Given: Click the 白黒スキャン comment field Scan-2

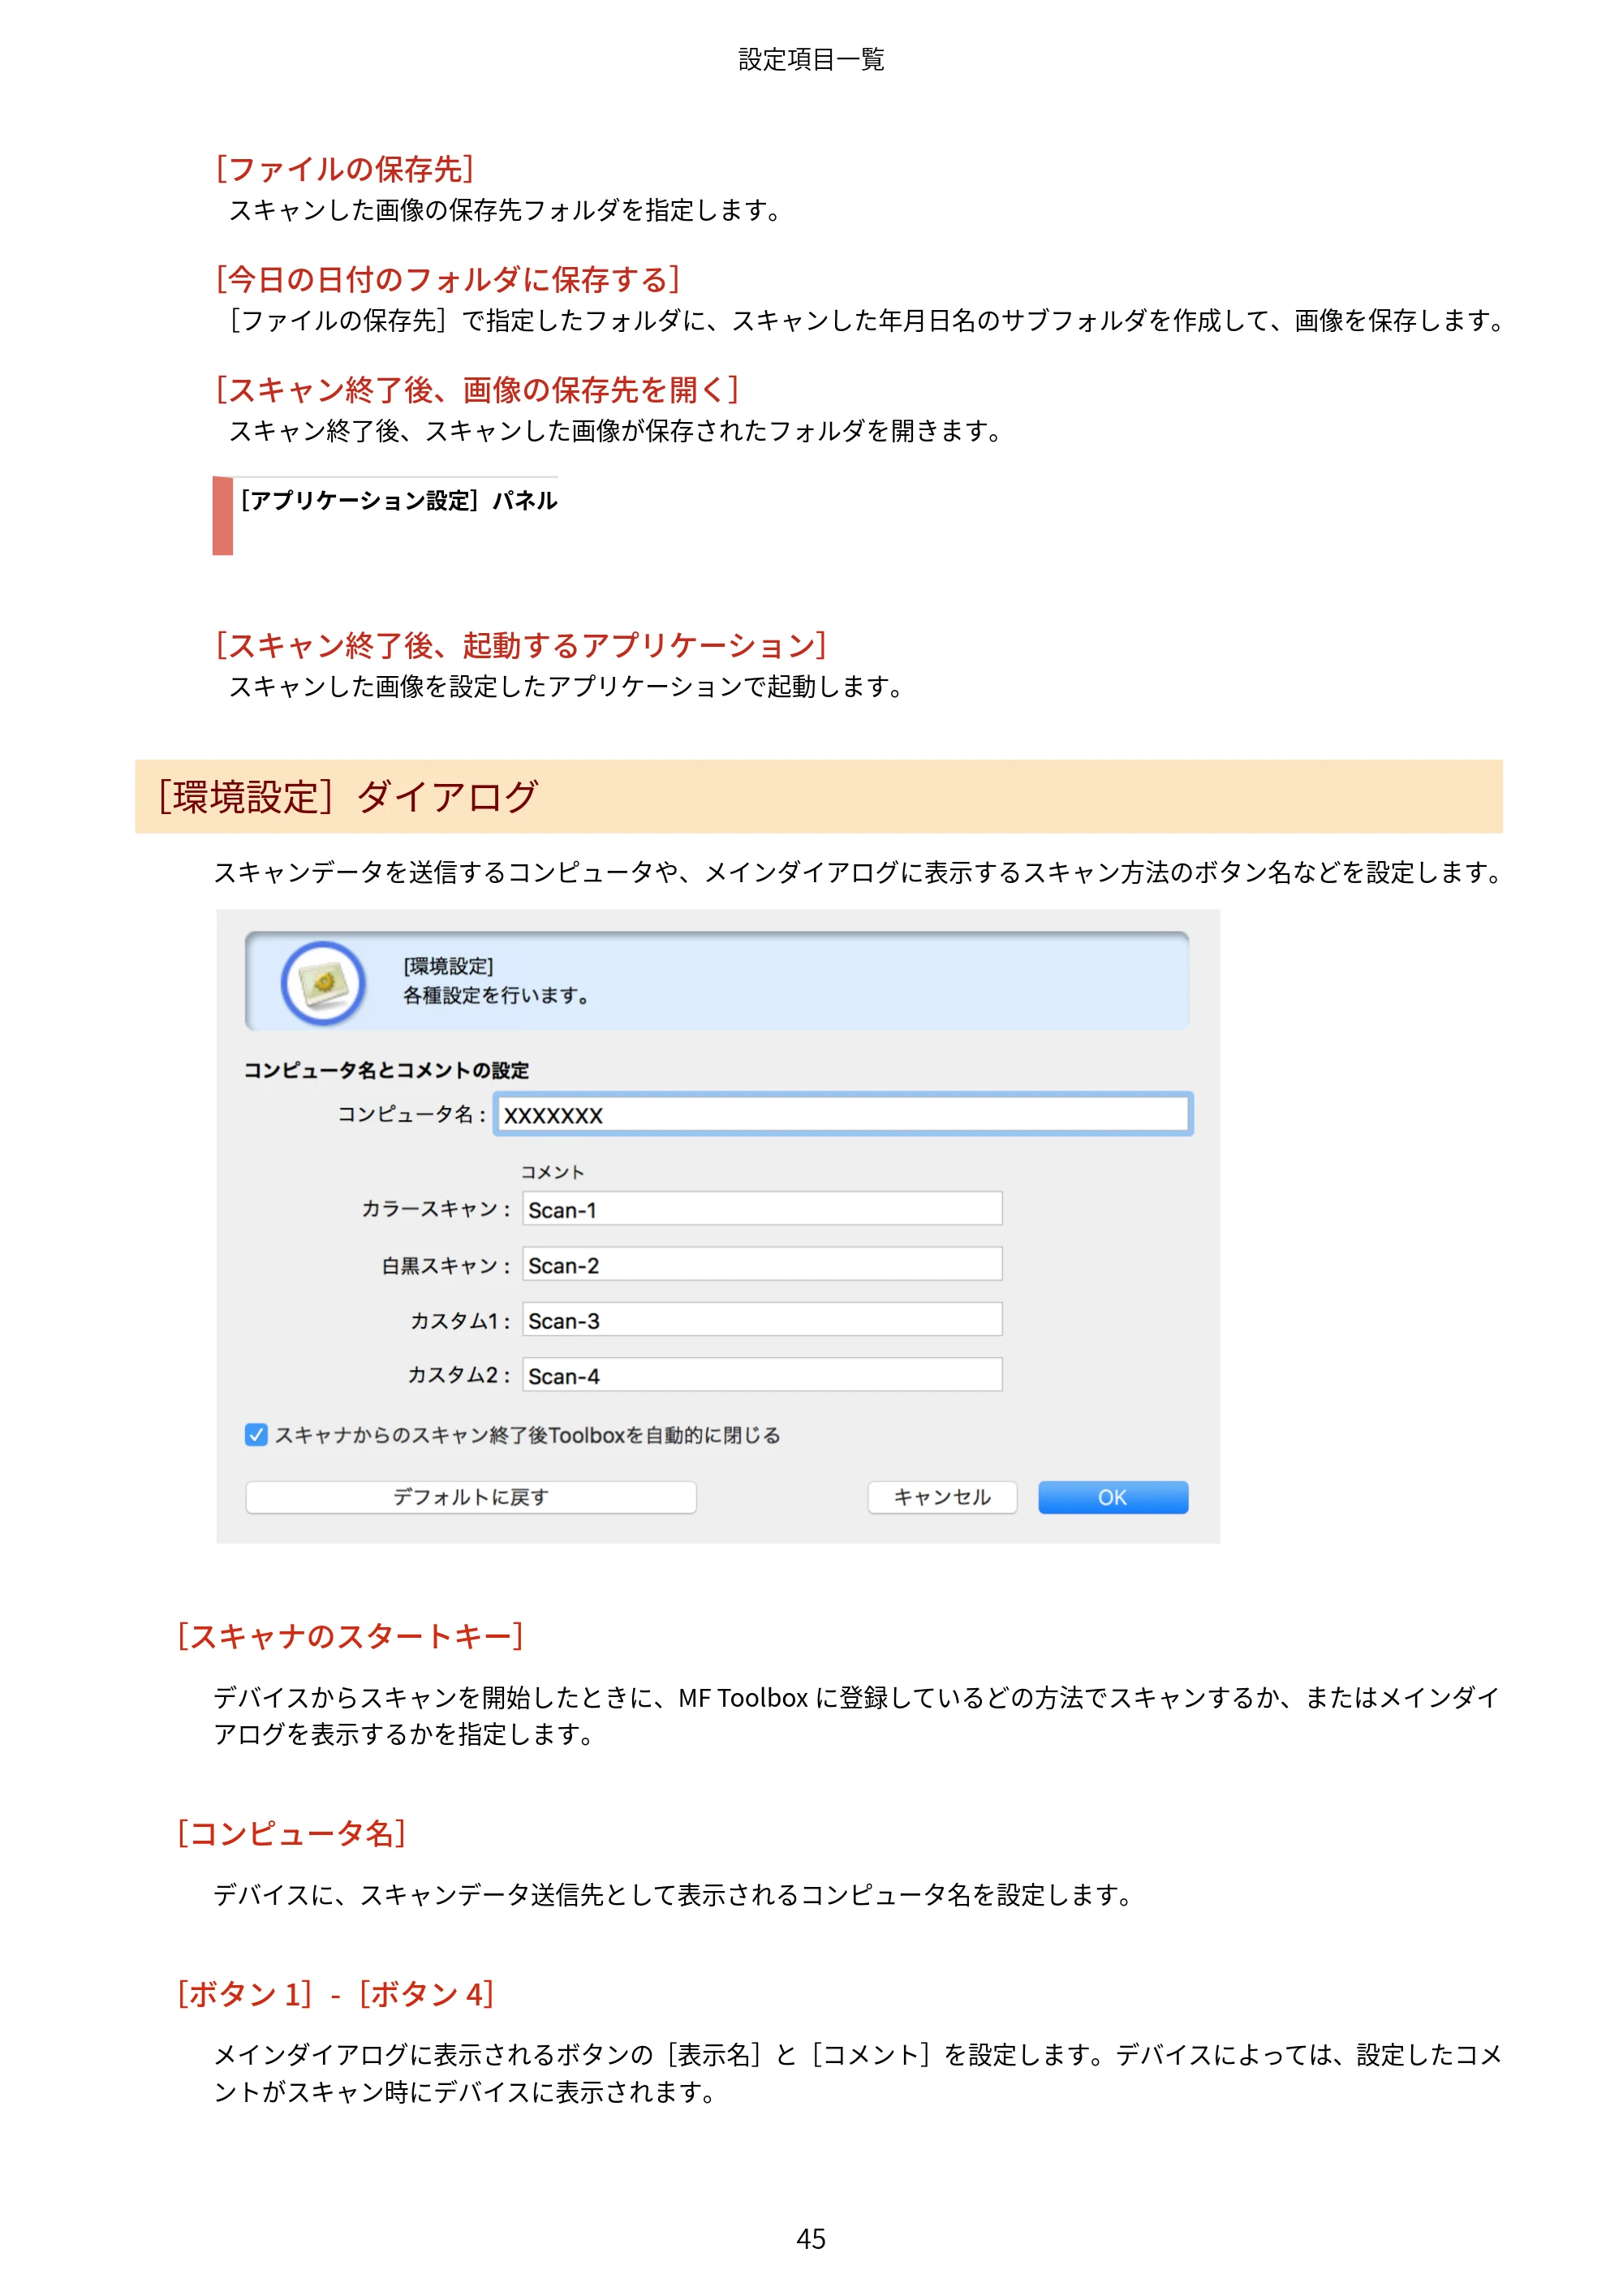Looking at the screenshot, I should [762, 1264].
